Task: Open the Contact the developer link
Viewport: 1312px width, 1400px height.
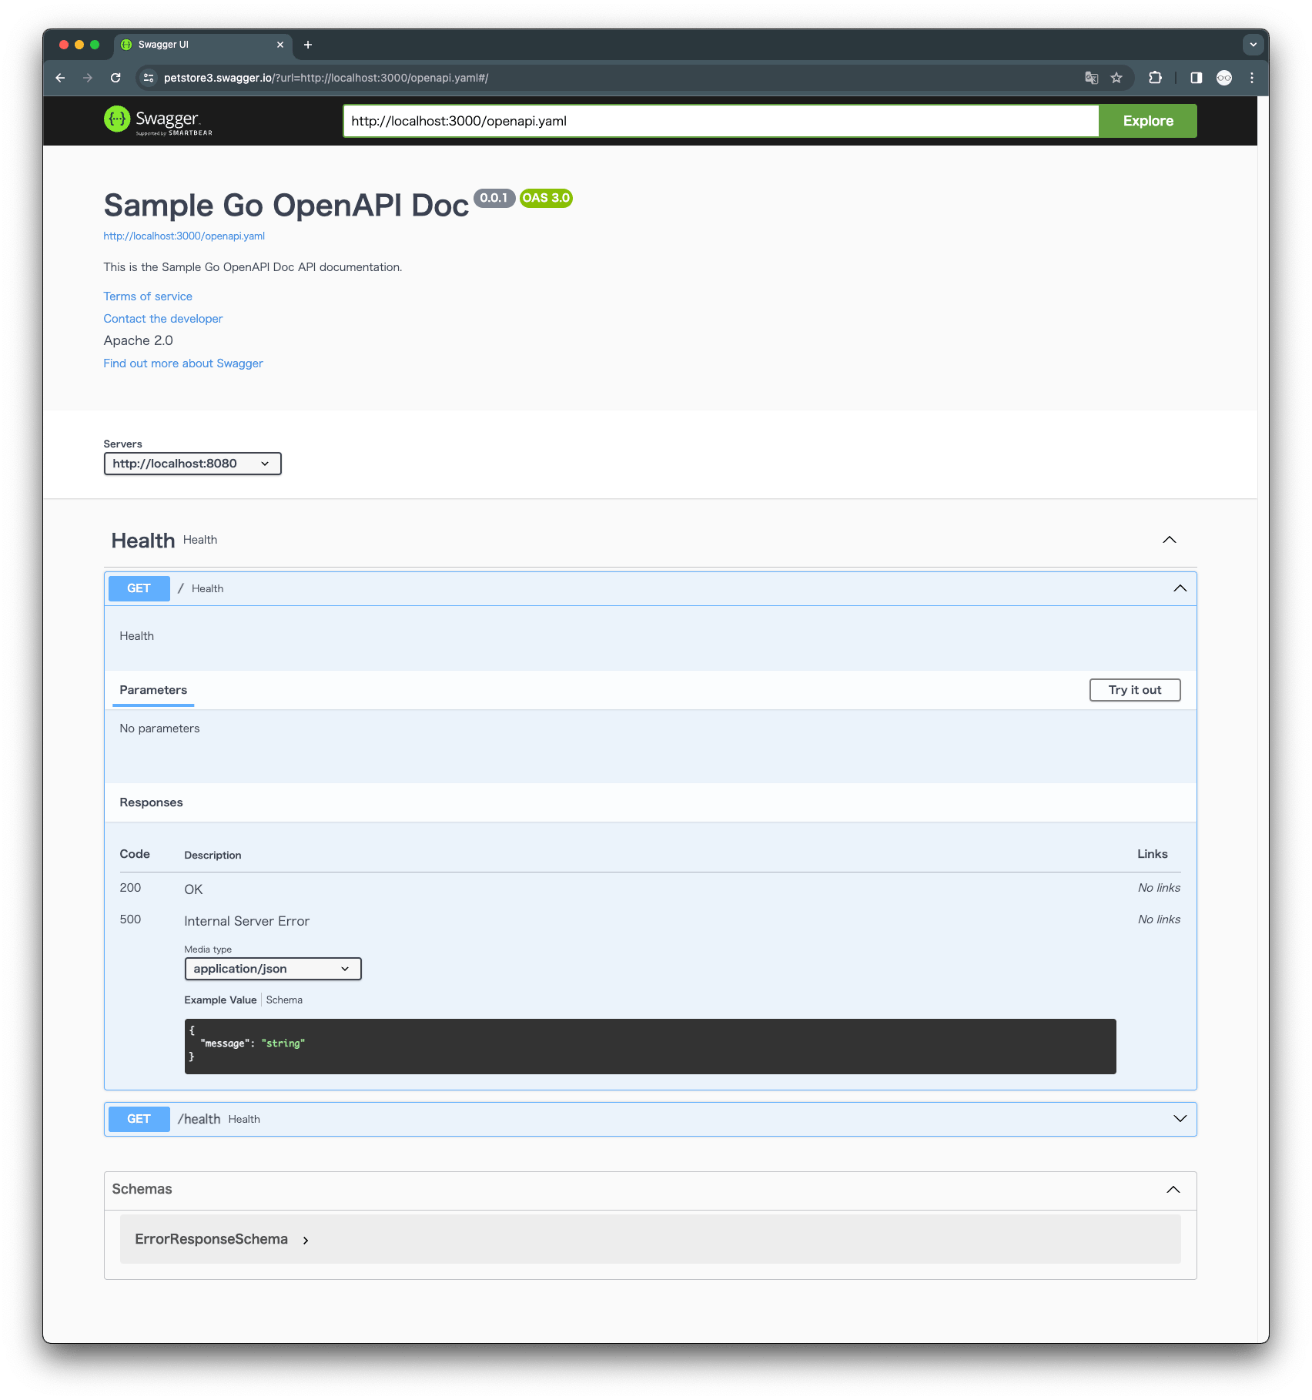Action: click(163, 319)
